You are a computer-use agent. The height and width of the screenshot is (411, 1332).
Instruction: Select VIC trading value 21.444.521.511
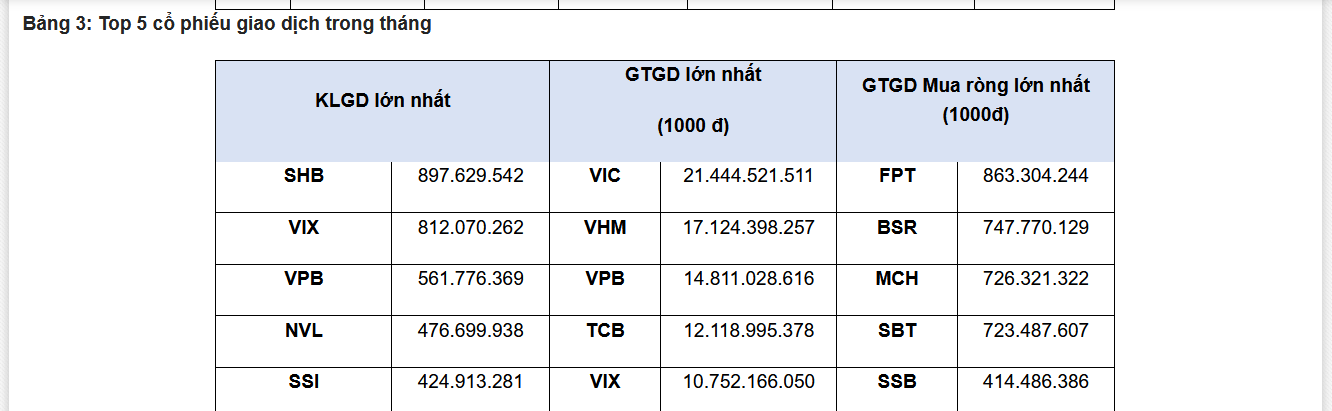(749, 176)
